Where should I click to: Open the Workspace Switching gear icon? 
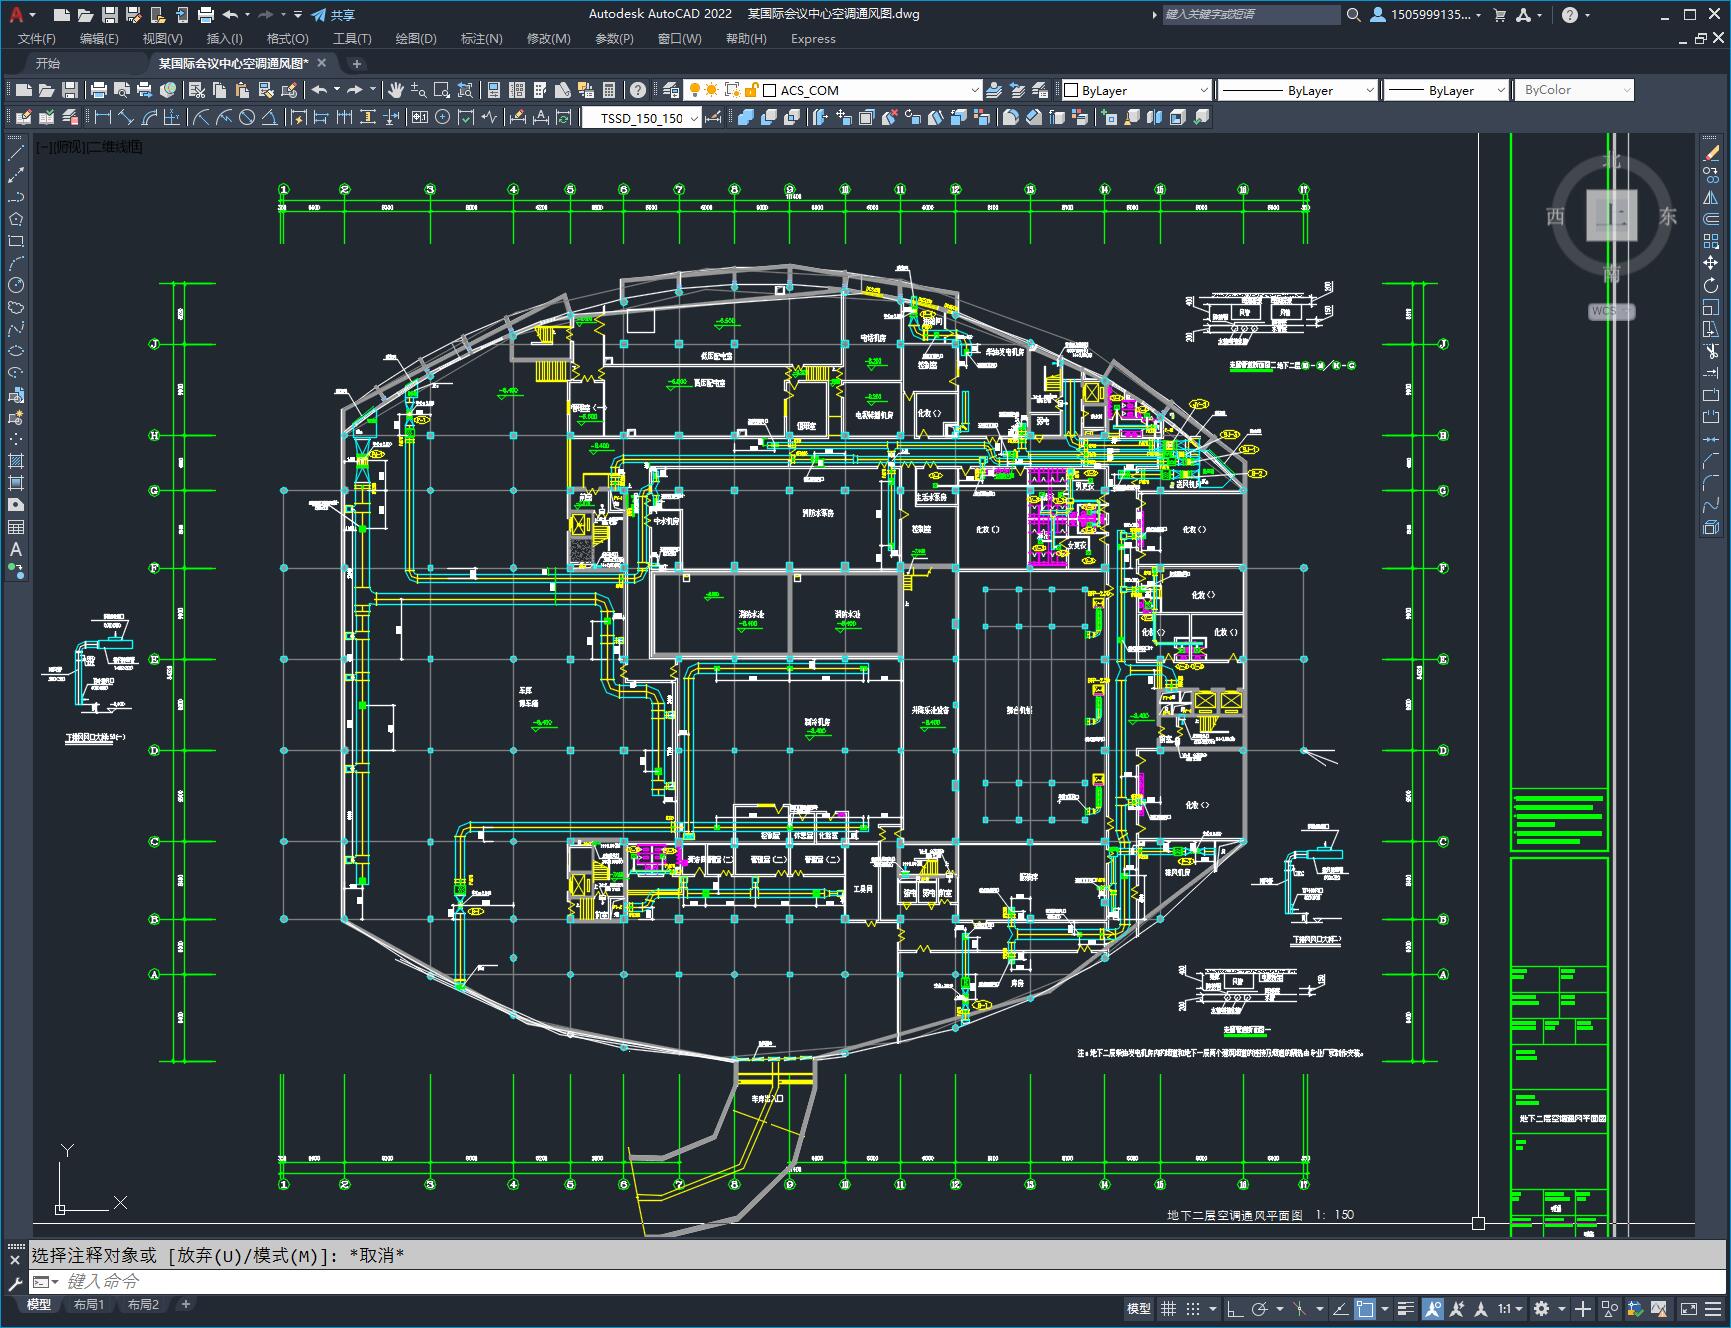point(1541,1308)
